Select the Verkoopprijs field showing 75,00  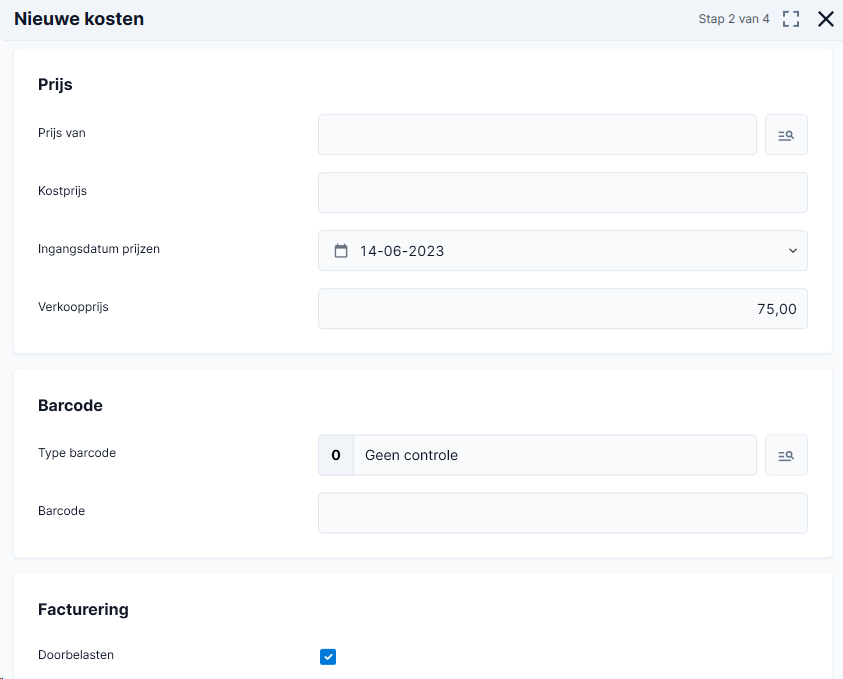(562, 309)
